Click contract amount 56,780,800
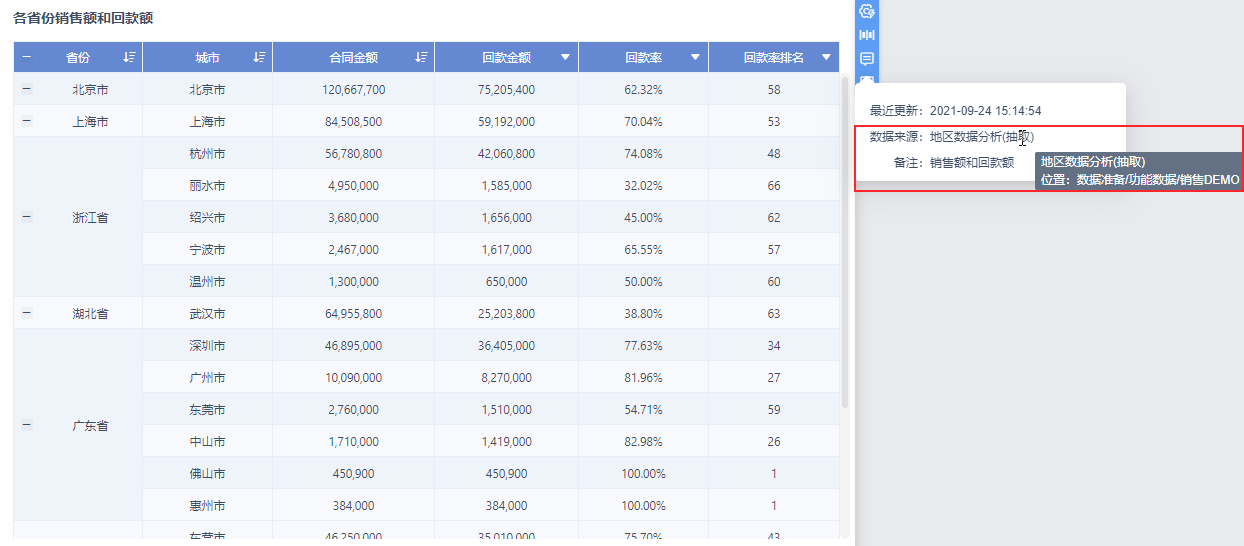Viewport: 1244px width, 546px height. point(353,153)
